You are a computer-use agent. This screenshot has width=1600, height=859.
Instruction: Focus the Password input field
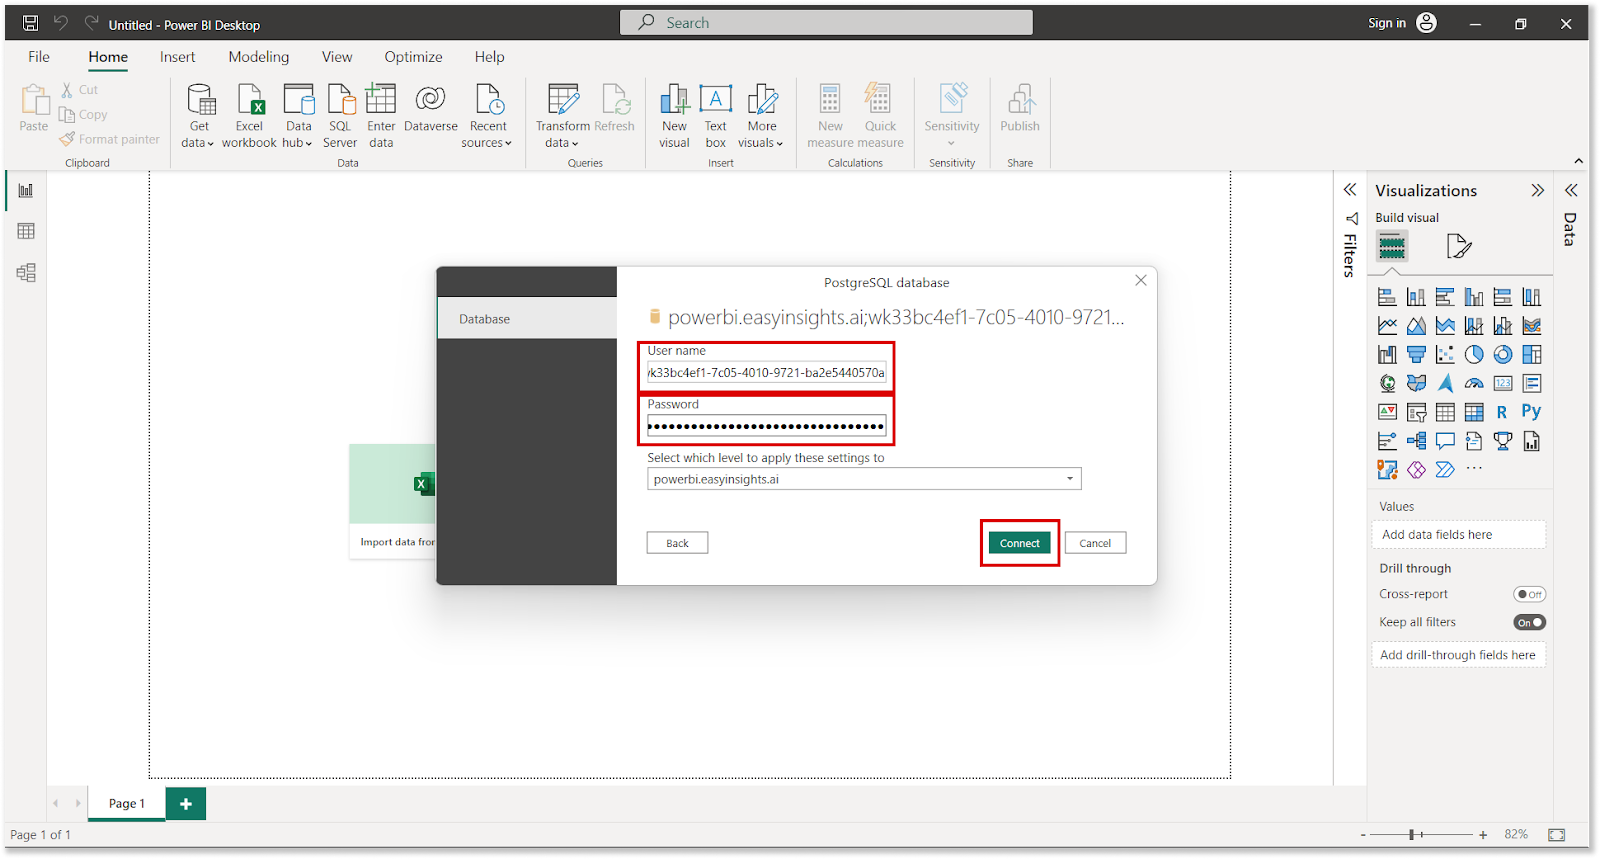pos(766,426)
